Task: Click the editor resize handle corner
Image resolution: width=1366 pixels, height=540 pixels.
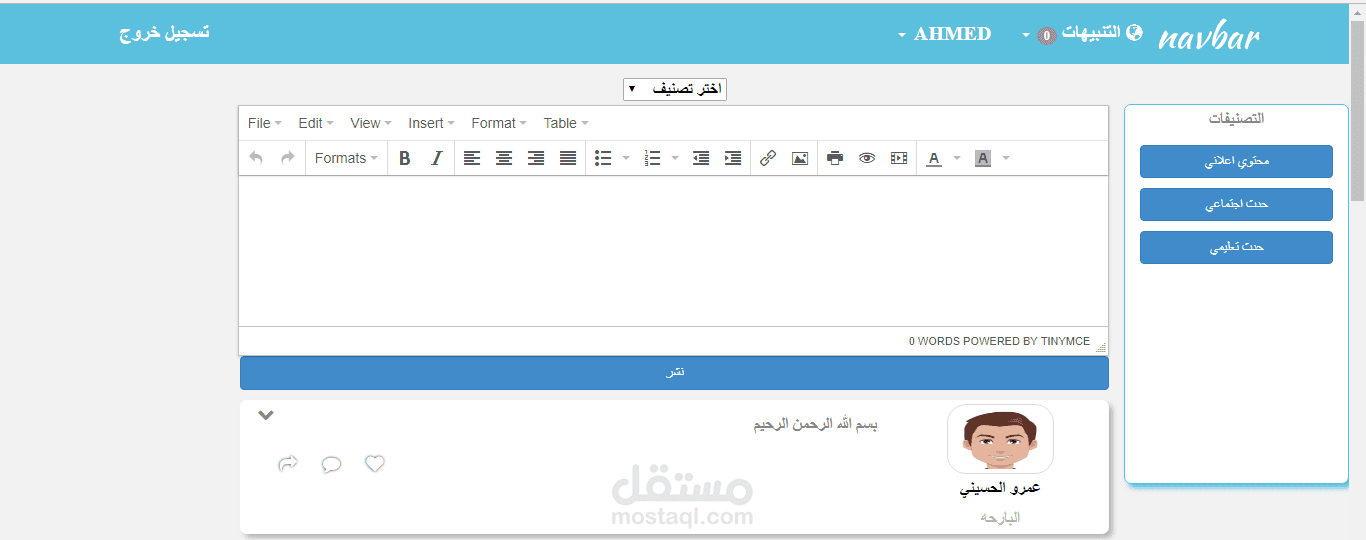Action: point(1101,347)
